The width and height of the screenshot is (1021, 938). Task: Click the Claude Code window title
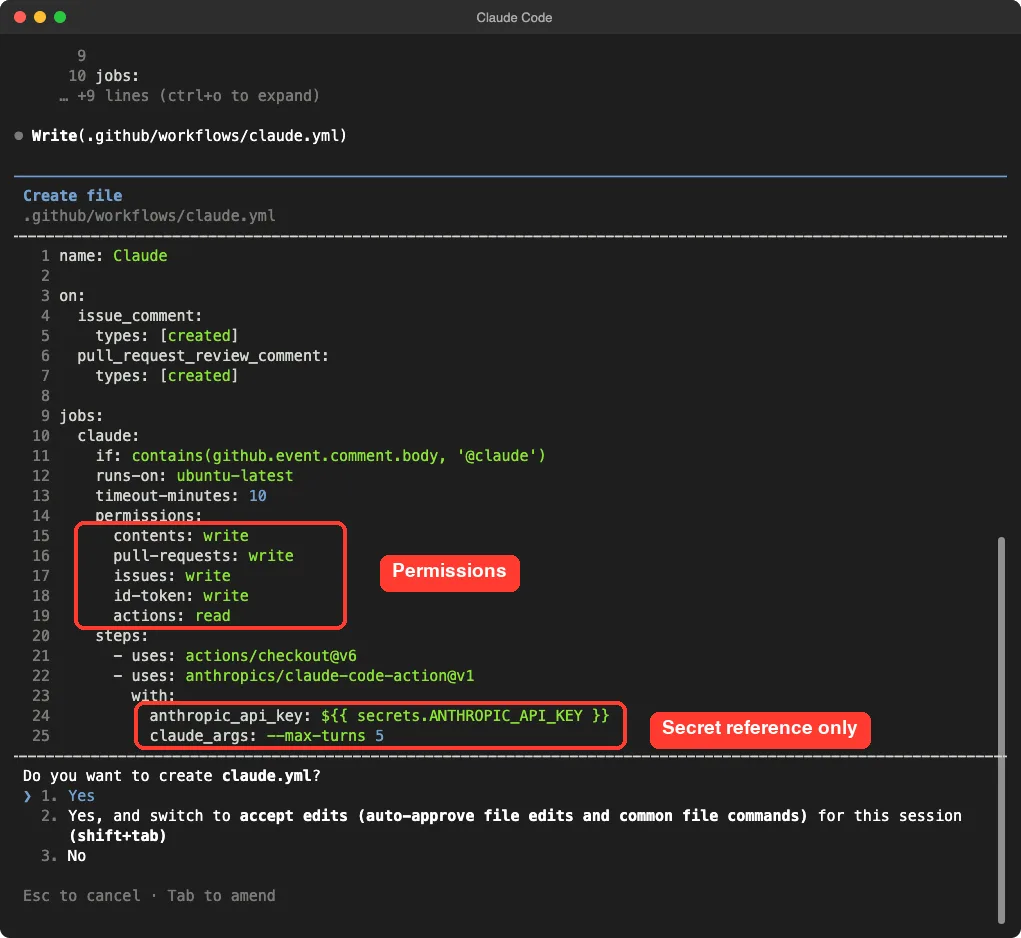[x=514, y=18]
